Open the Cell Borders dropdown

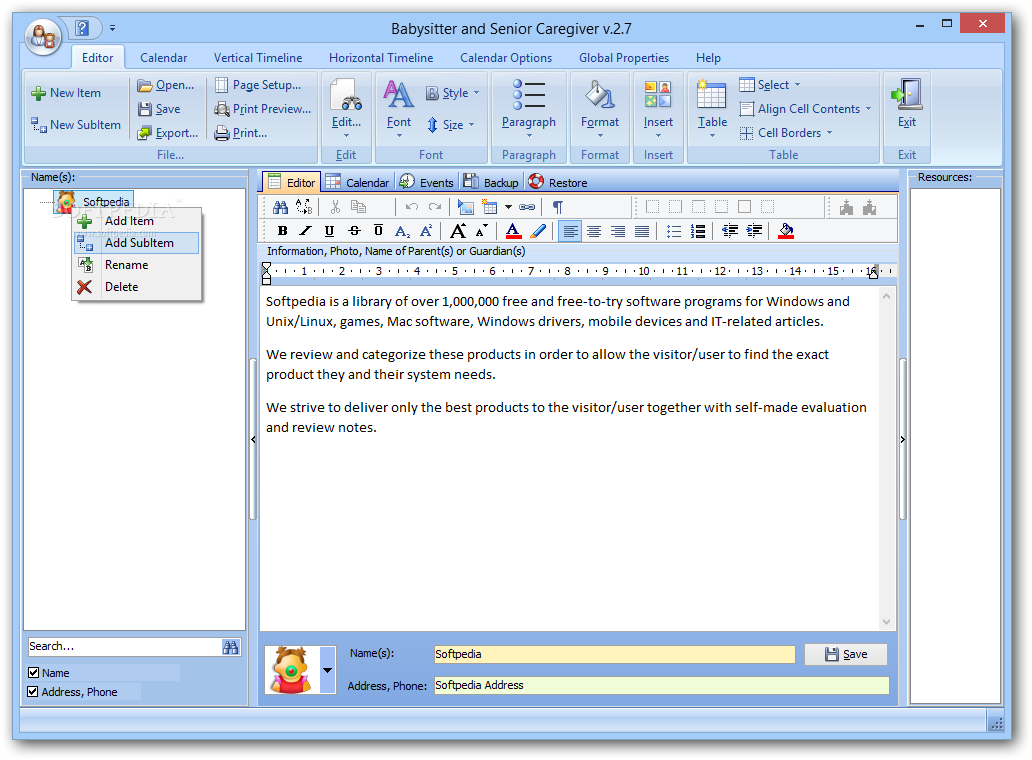[786, 133]
